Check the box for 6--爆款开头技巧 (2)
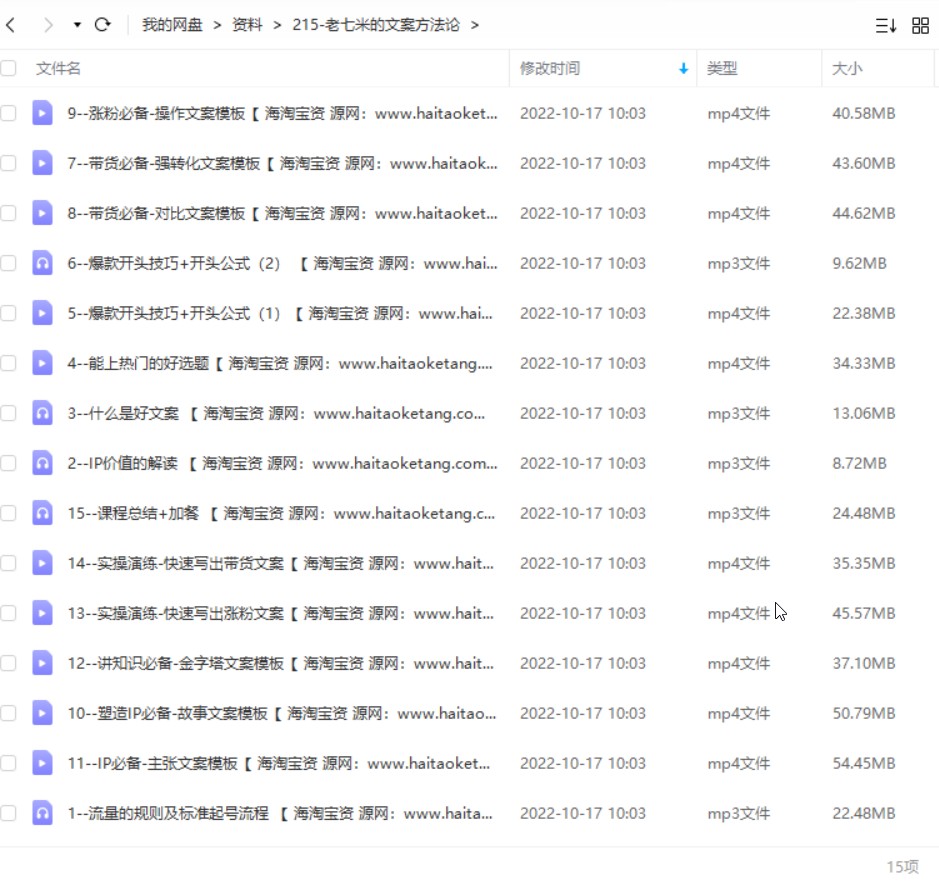 coord(8,263)
